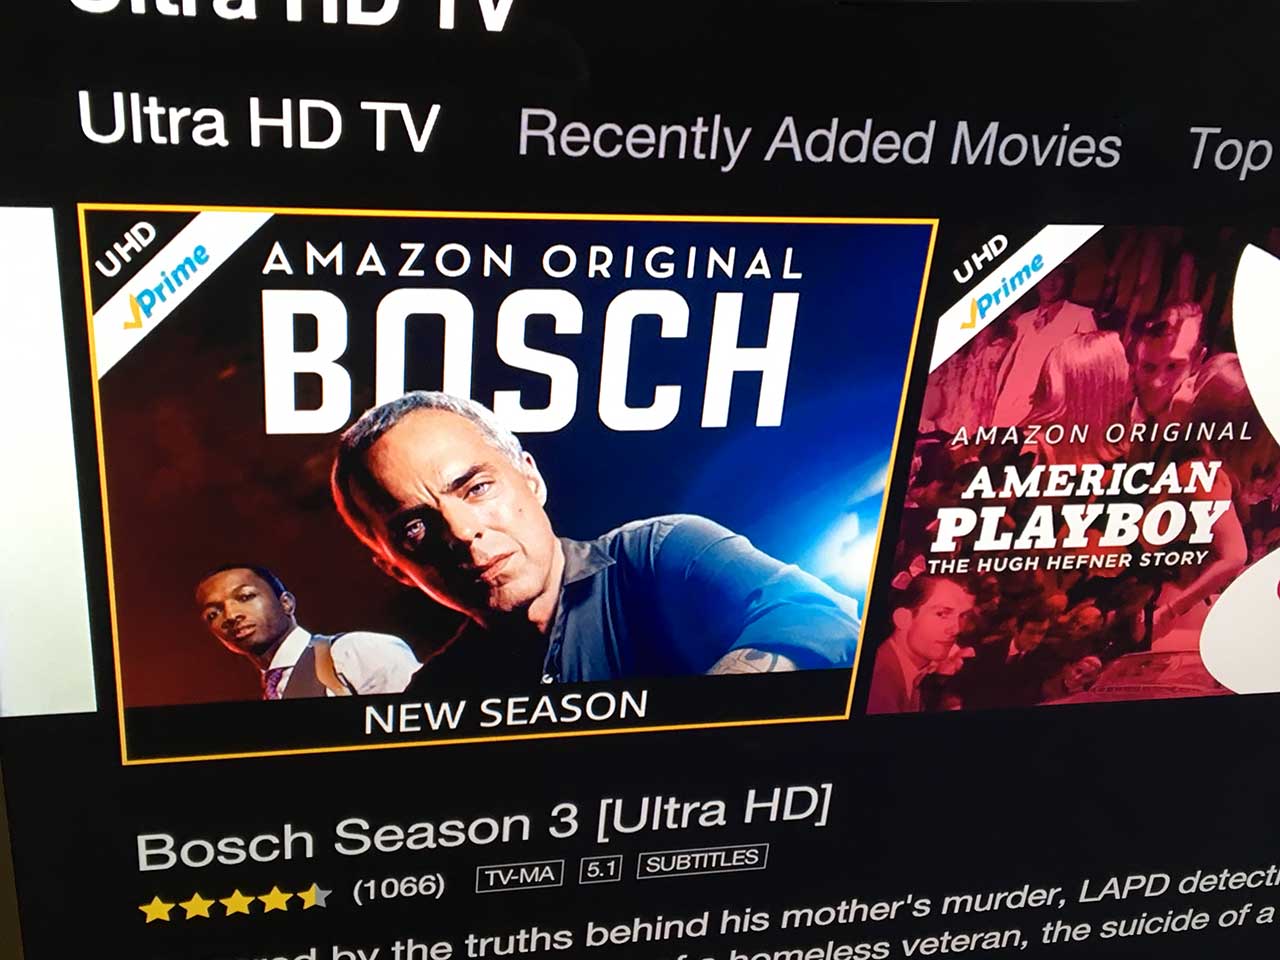Click the cropped heading at screen top
Viewport: 1280px width, 960px height.
click(295, 14)
